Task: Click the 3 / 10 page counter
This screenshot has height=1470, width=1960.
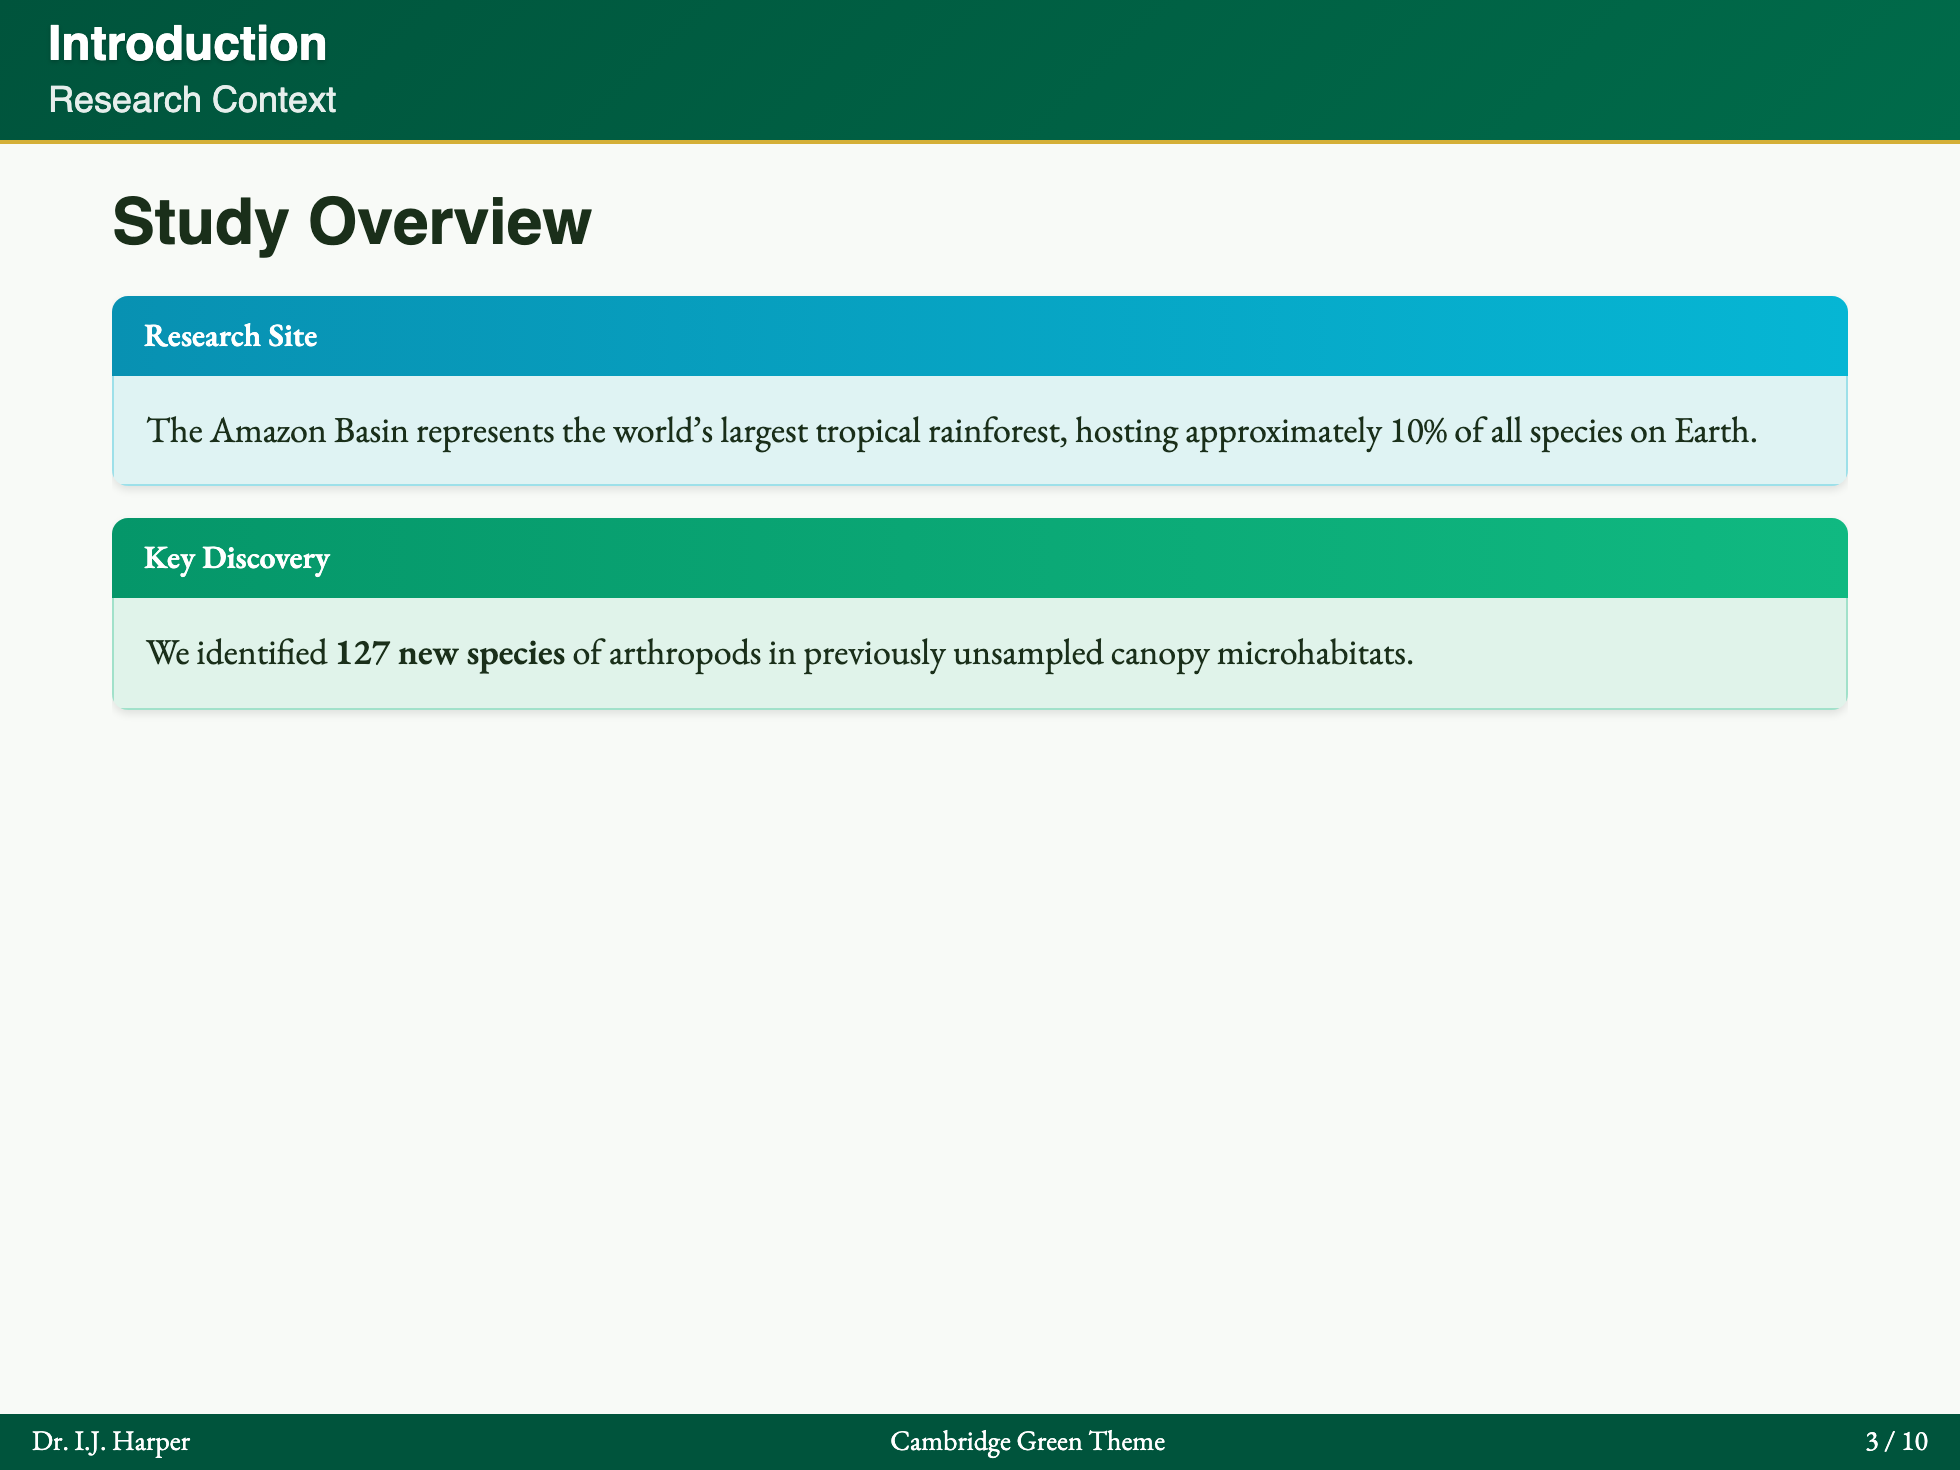Action: pos(1896,1441)
